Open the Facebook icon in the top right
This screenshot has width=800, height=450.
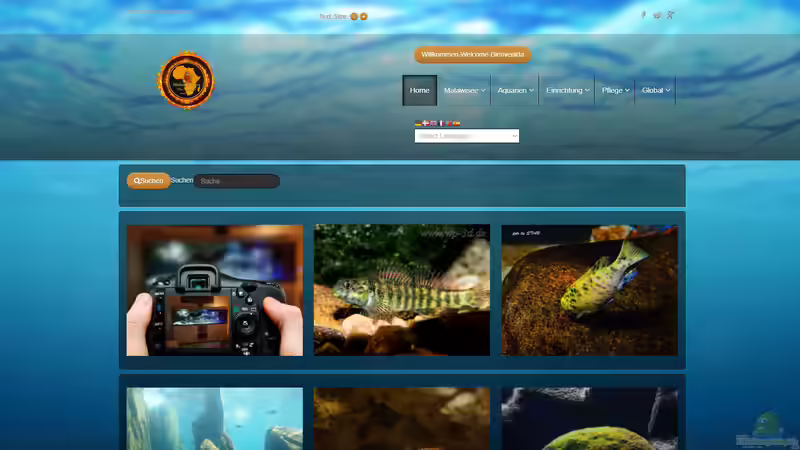643,15
